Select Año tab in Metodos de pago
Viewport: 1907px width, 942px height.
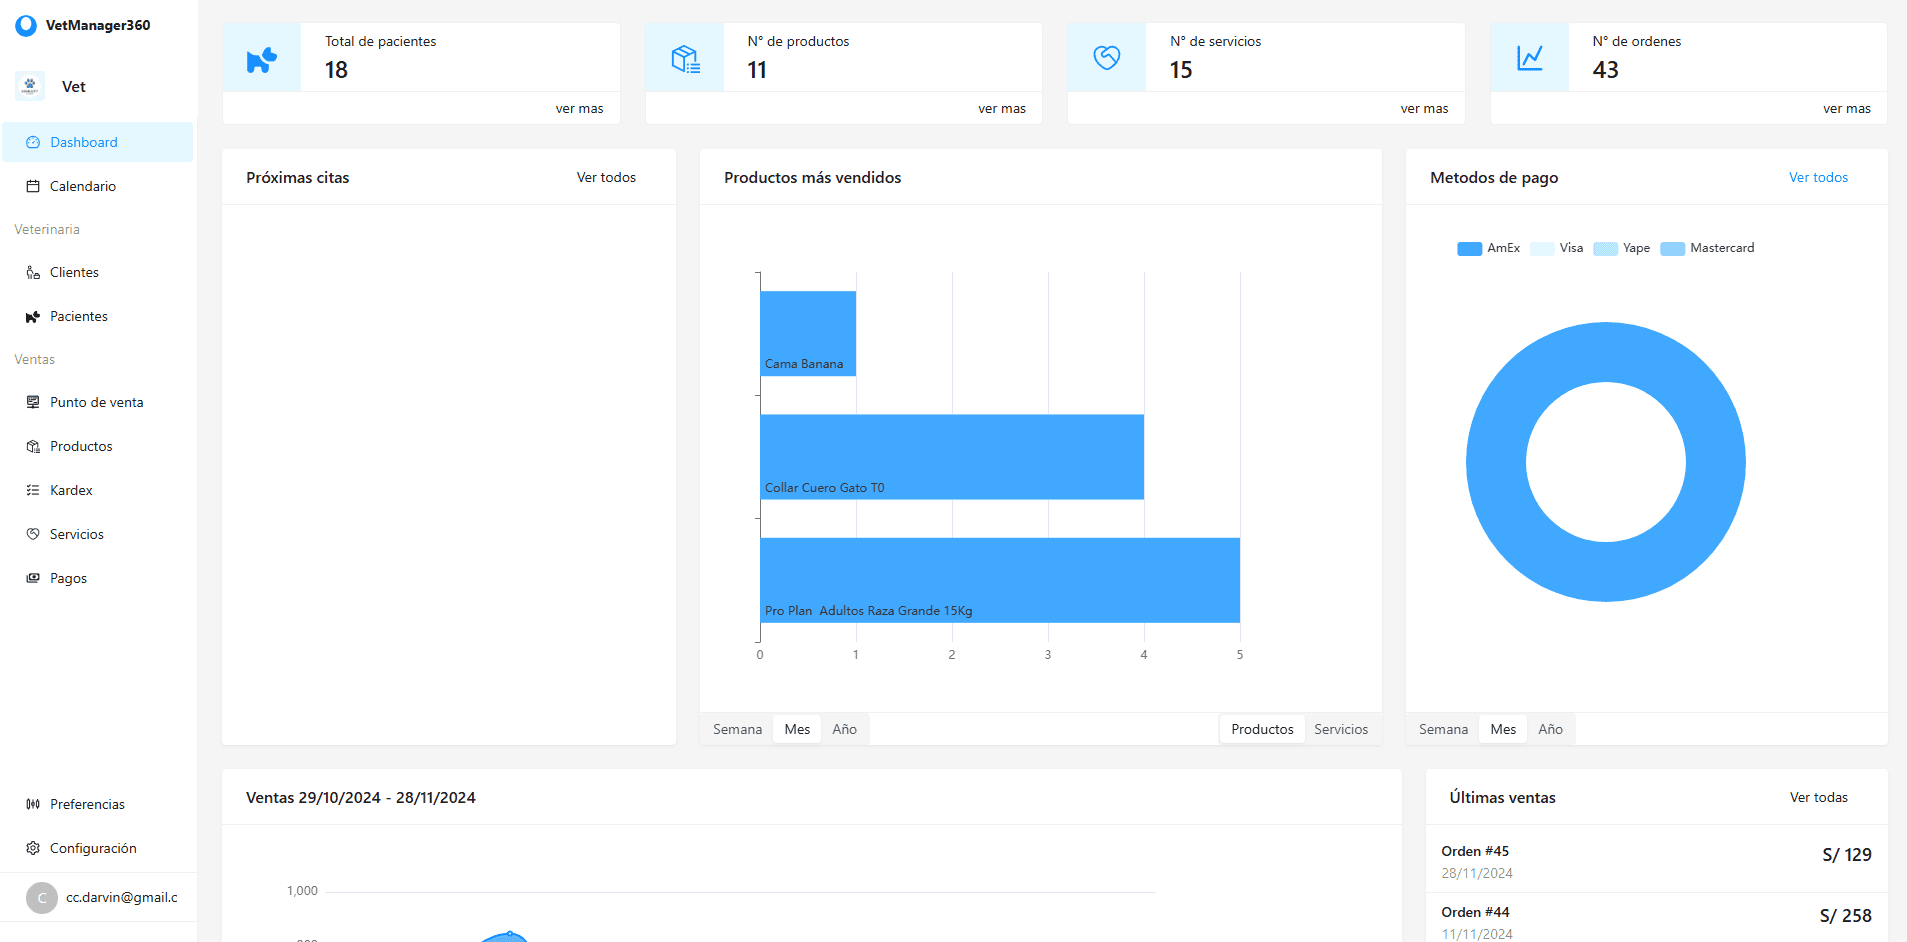point(1551,729)
